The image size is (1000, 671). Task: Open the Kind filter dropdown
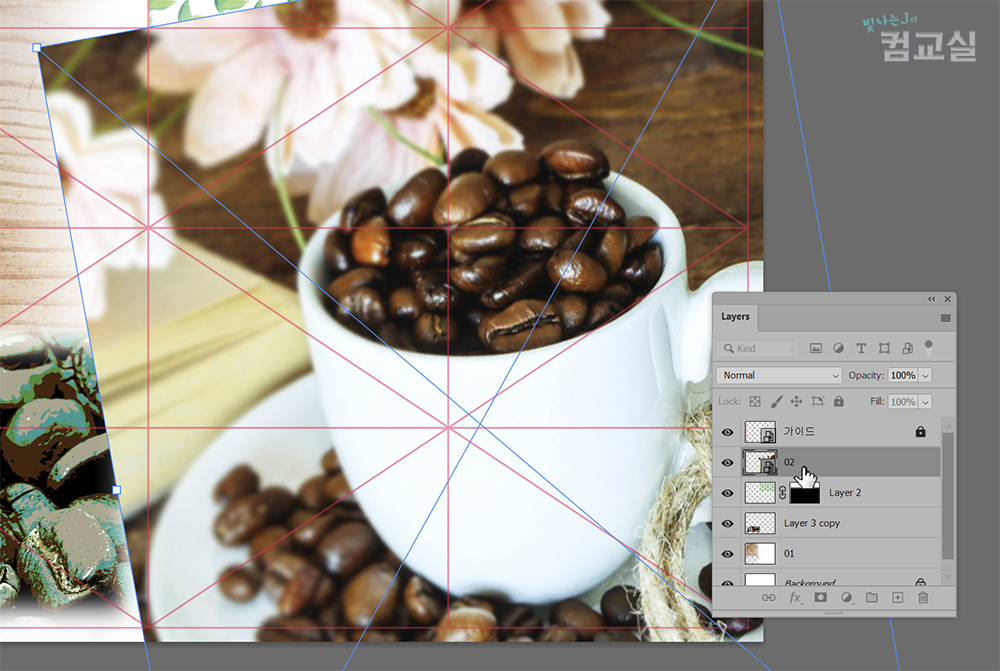click(757, 348)
